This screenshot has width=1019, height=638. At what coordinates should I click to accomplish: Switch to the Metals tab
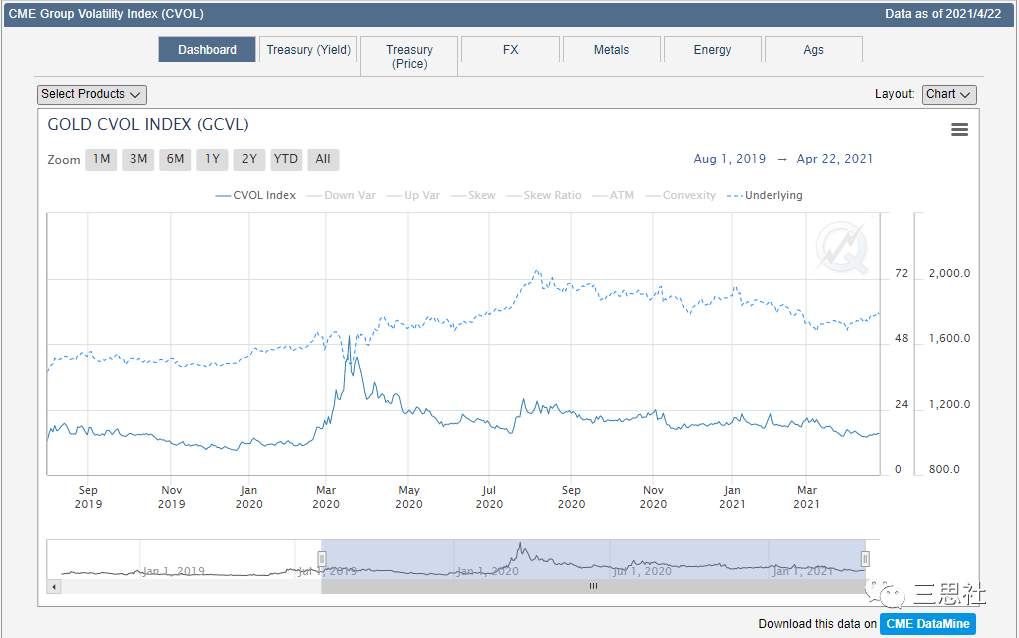pyautogui.click(x=612, y=49)
